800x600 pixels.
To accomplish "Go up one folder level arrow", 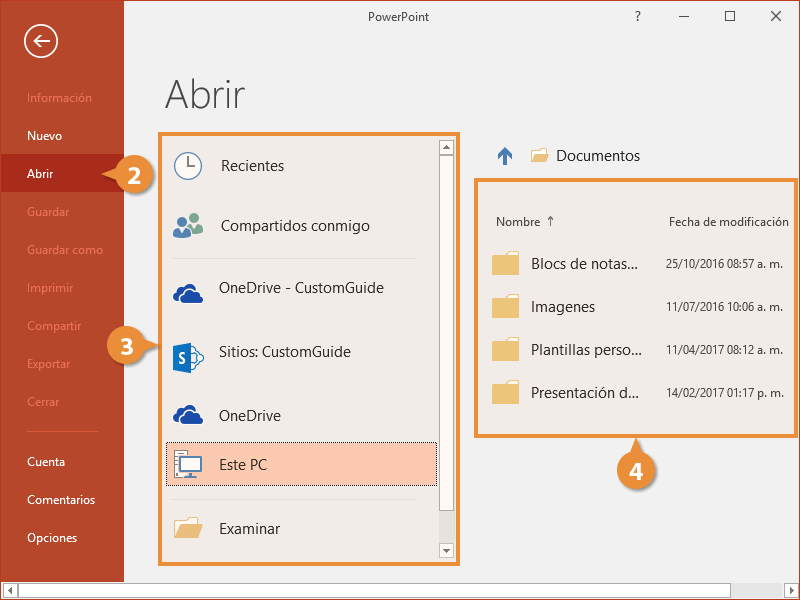I will [505, 156].
